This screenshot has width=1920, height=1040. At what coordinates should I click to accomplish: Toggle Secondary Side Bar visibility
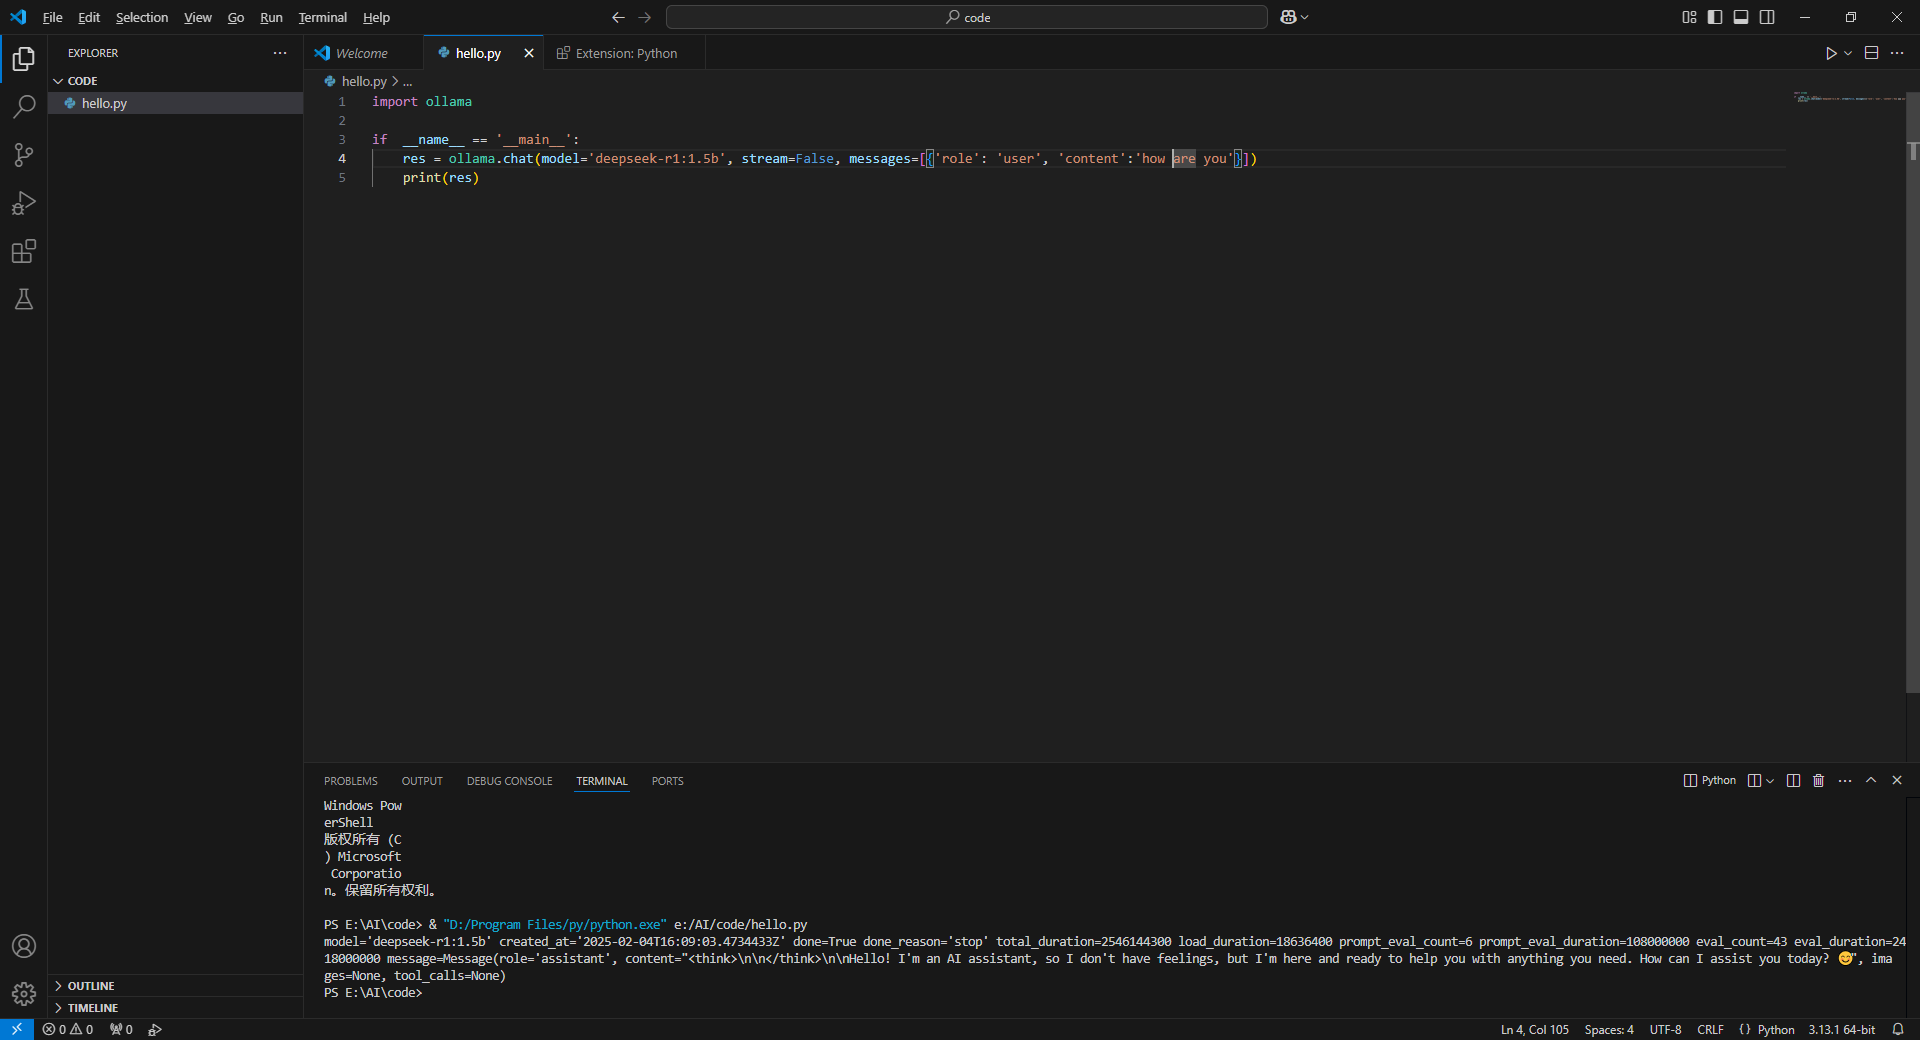click(1767, 17)
